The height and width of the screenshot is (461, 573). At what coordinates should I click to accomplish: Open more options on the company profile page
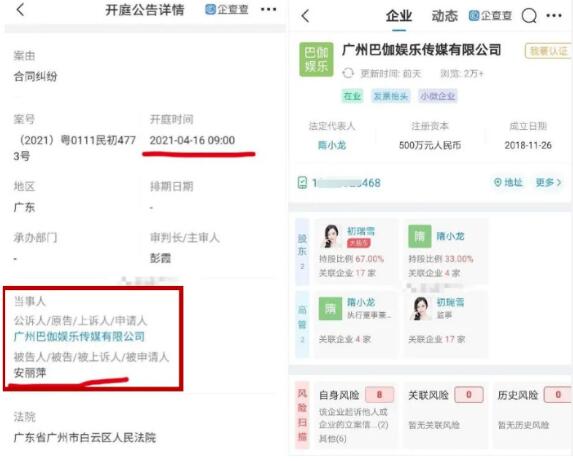tap(554, 15)
